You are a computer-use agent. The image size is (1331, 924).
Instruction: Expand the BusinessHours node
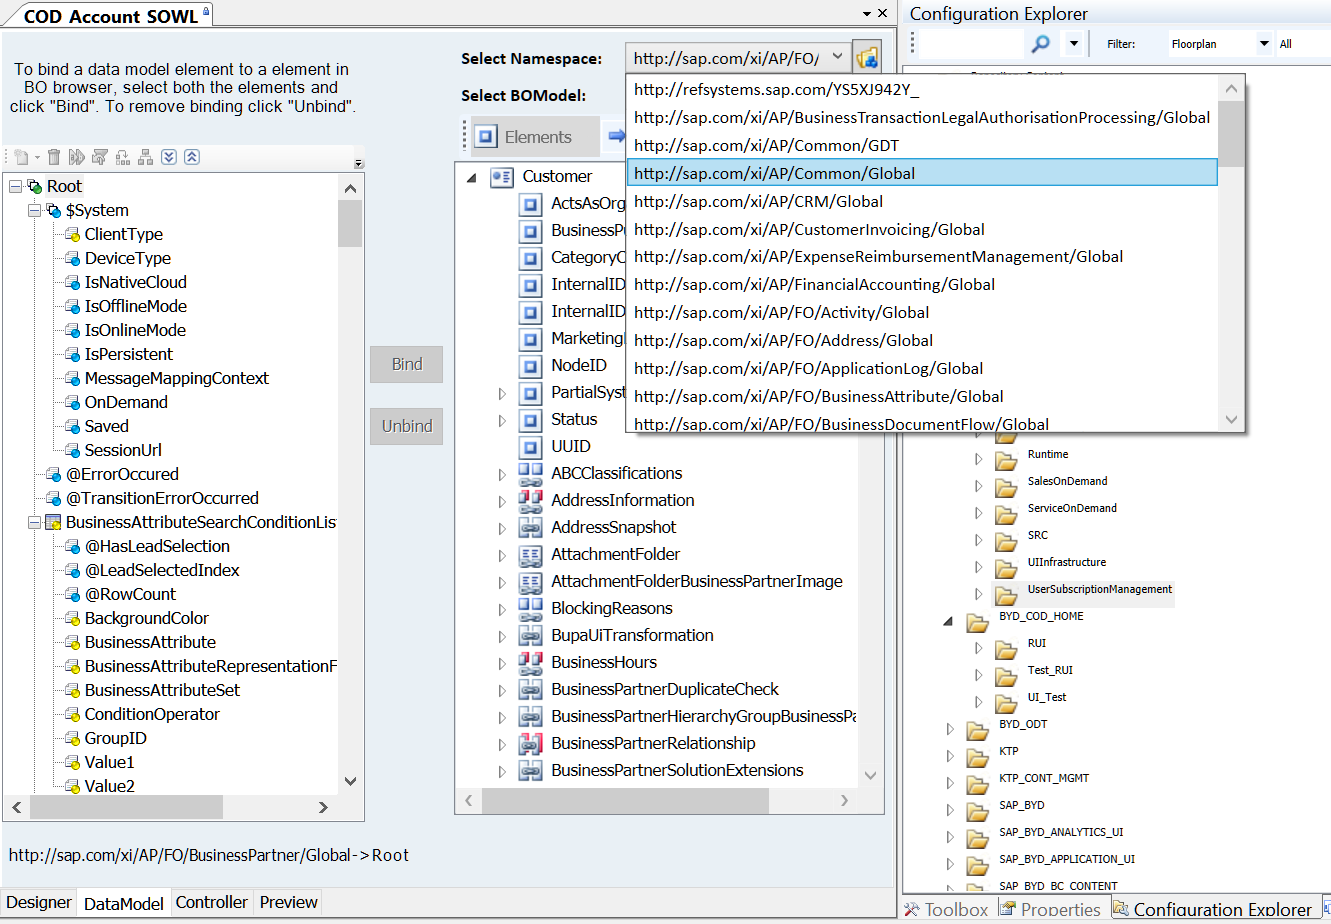[502, 663]
